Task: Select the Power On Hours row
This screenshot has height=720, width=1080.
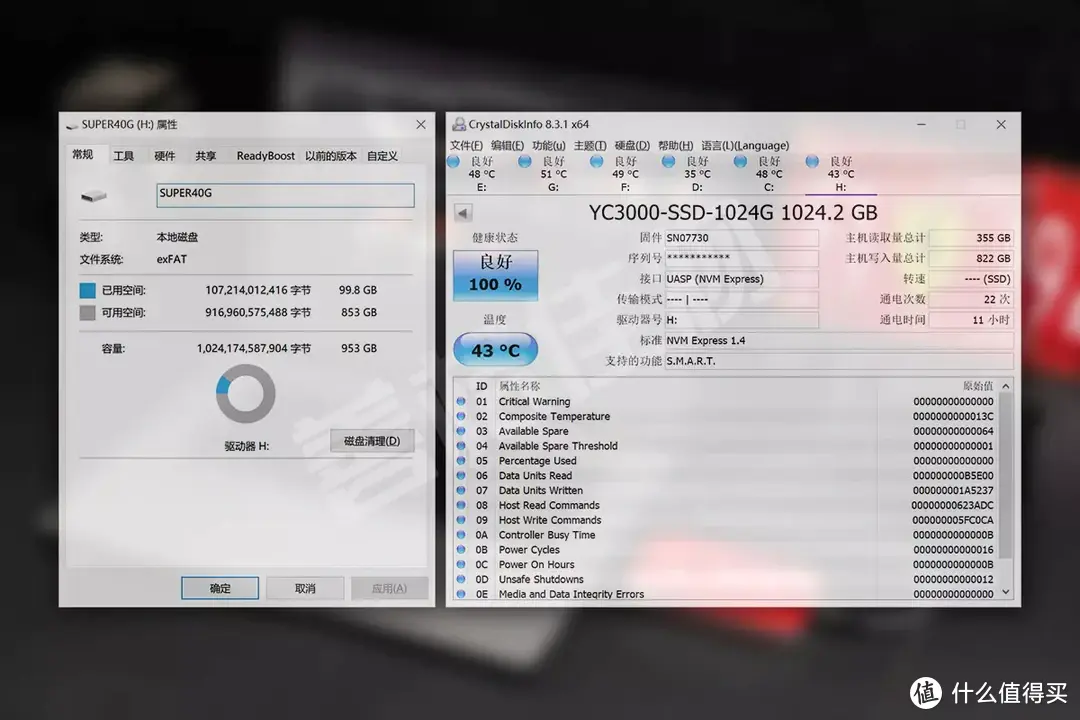Action: (726, 564)
